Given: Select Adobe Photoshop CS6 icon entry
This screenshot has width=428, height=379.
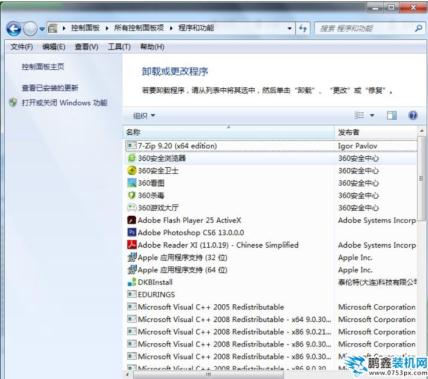Looking at the screenshot, I should 132,232.
